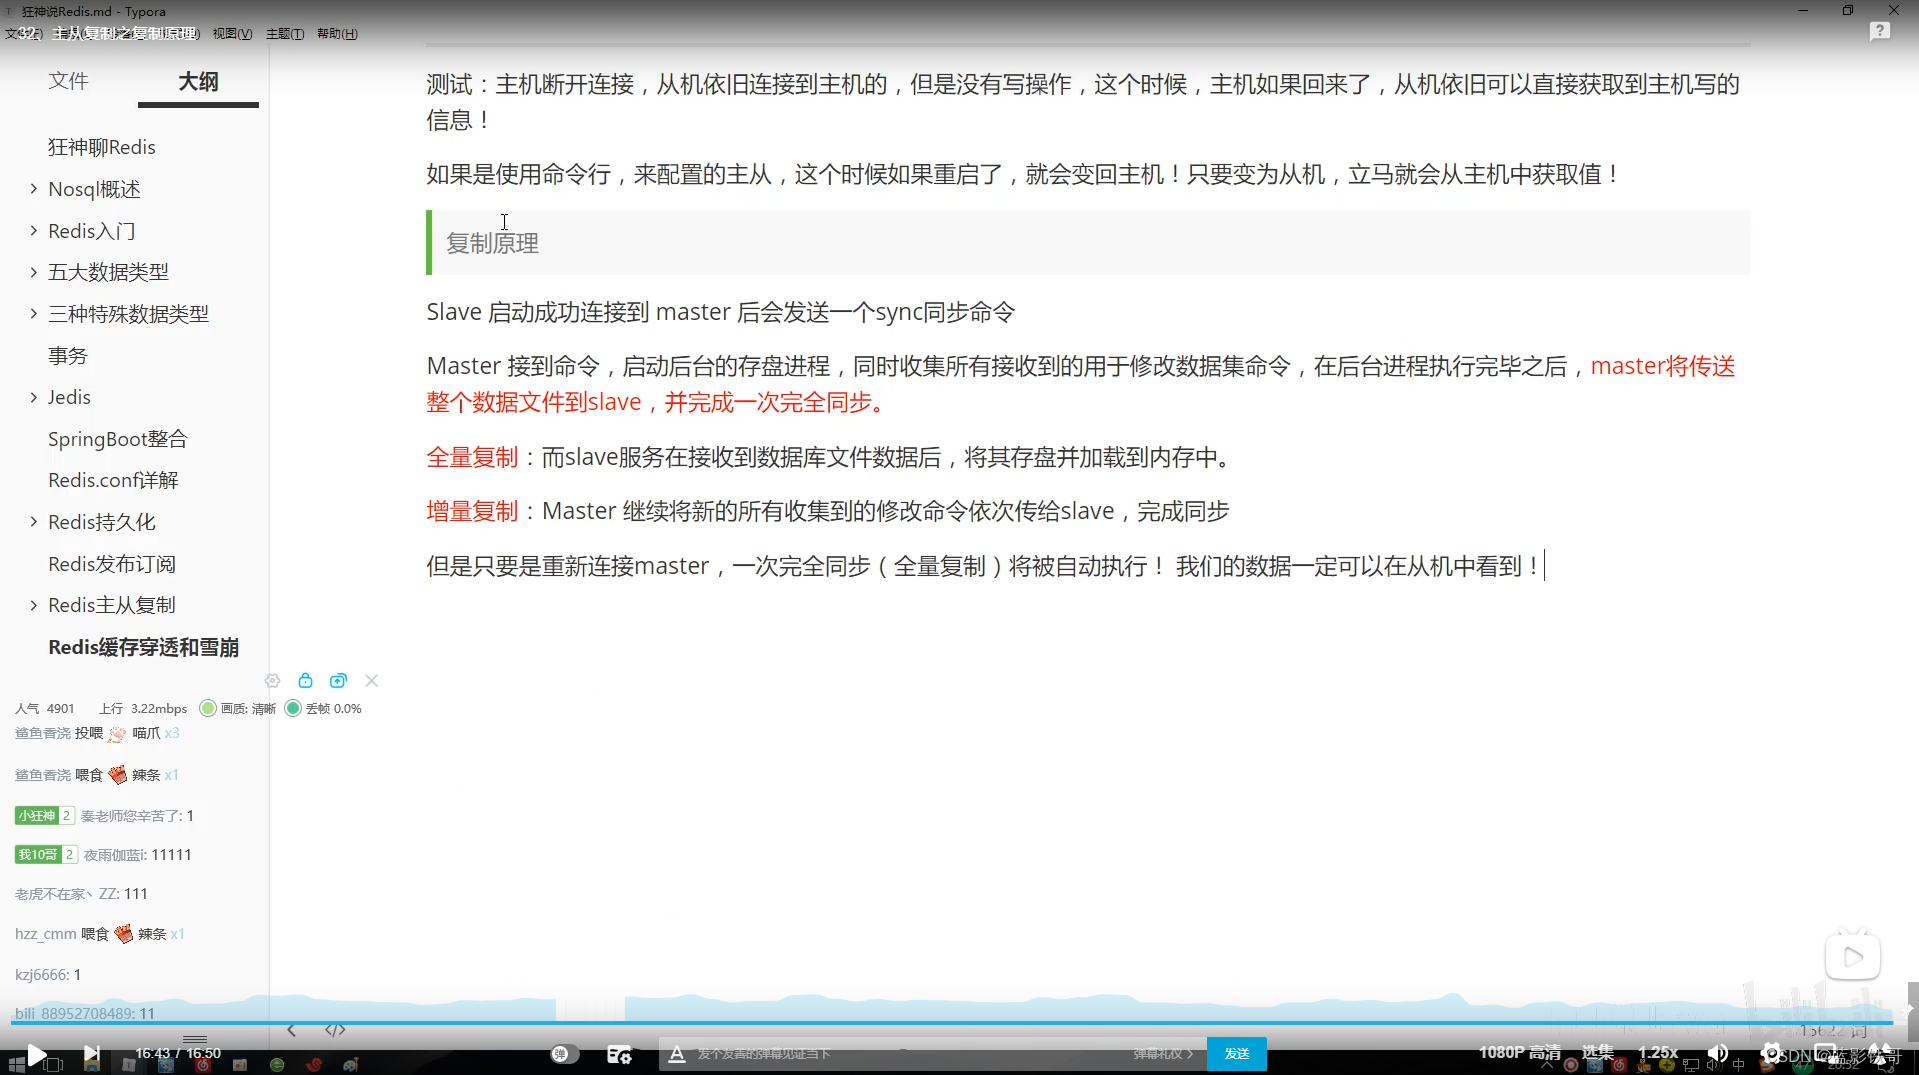Screen dimensions: 1919x1075
Task: Skip to the next episode
Action: tap(91, 1054)
